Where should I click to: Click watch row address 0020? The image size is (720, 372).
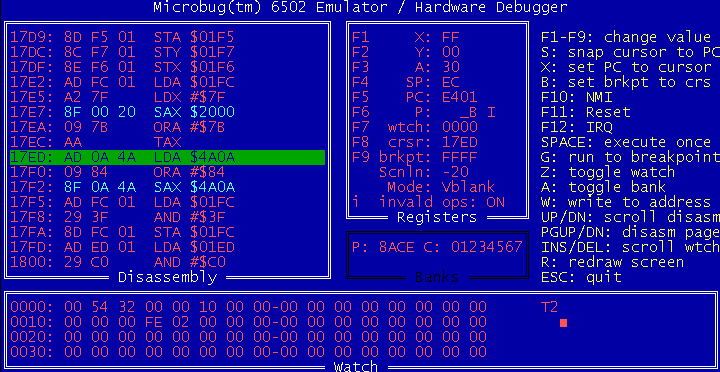[32, 337]
